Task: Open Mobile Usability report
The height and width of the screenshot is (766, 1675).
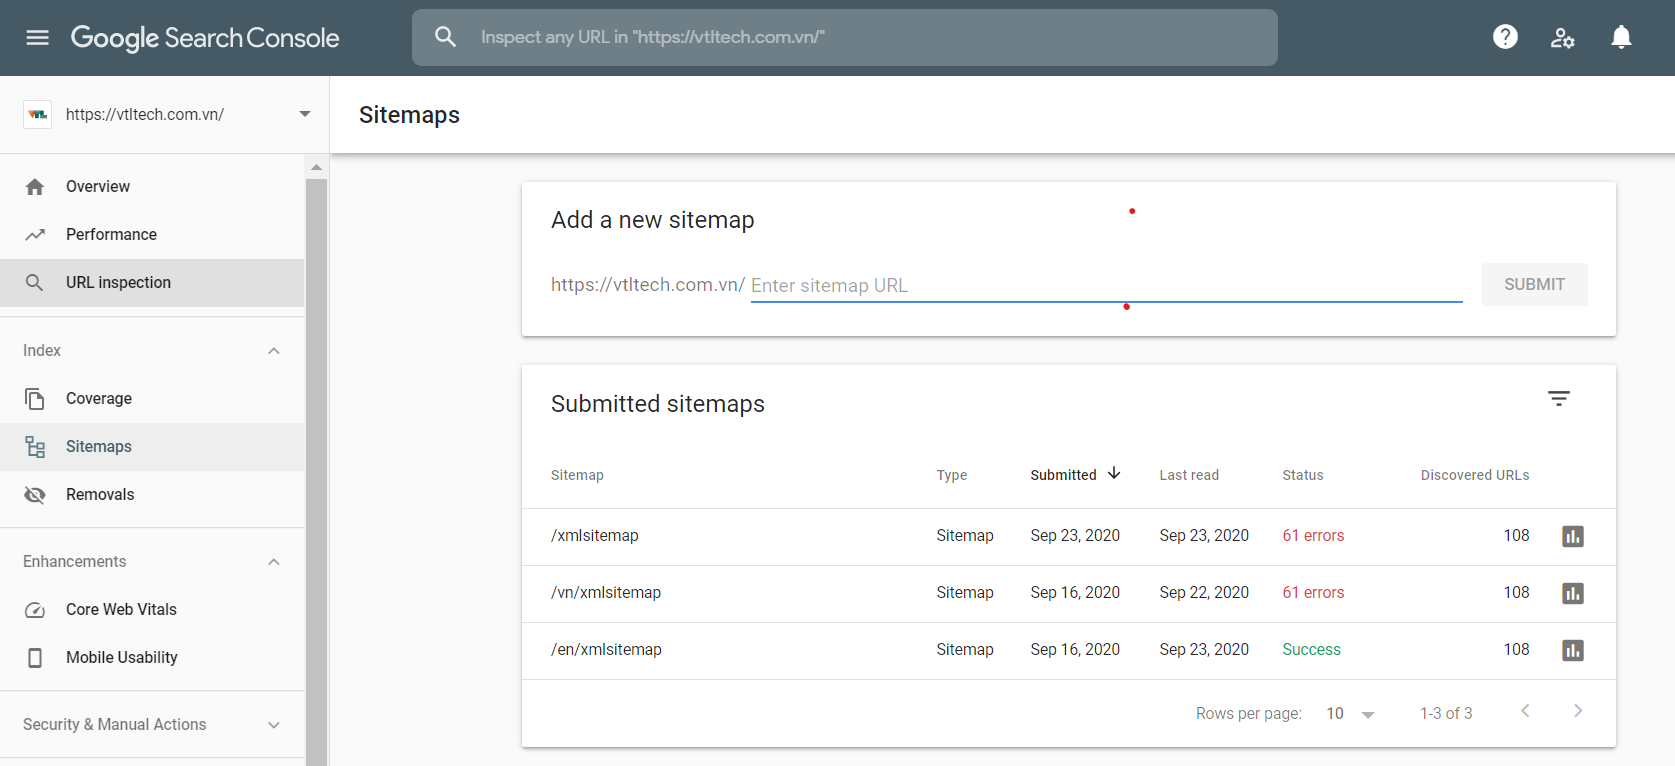Action: click(152, 658)
